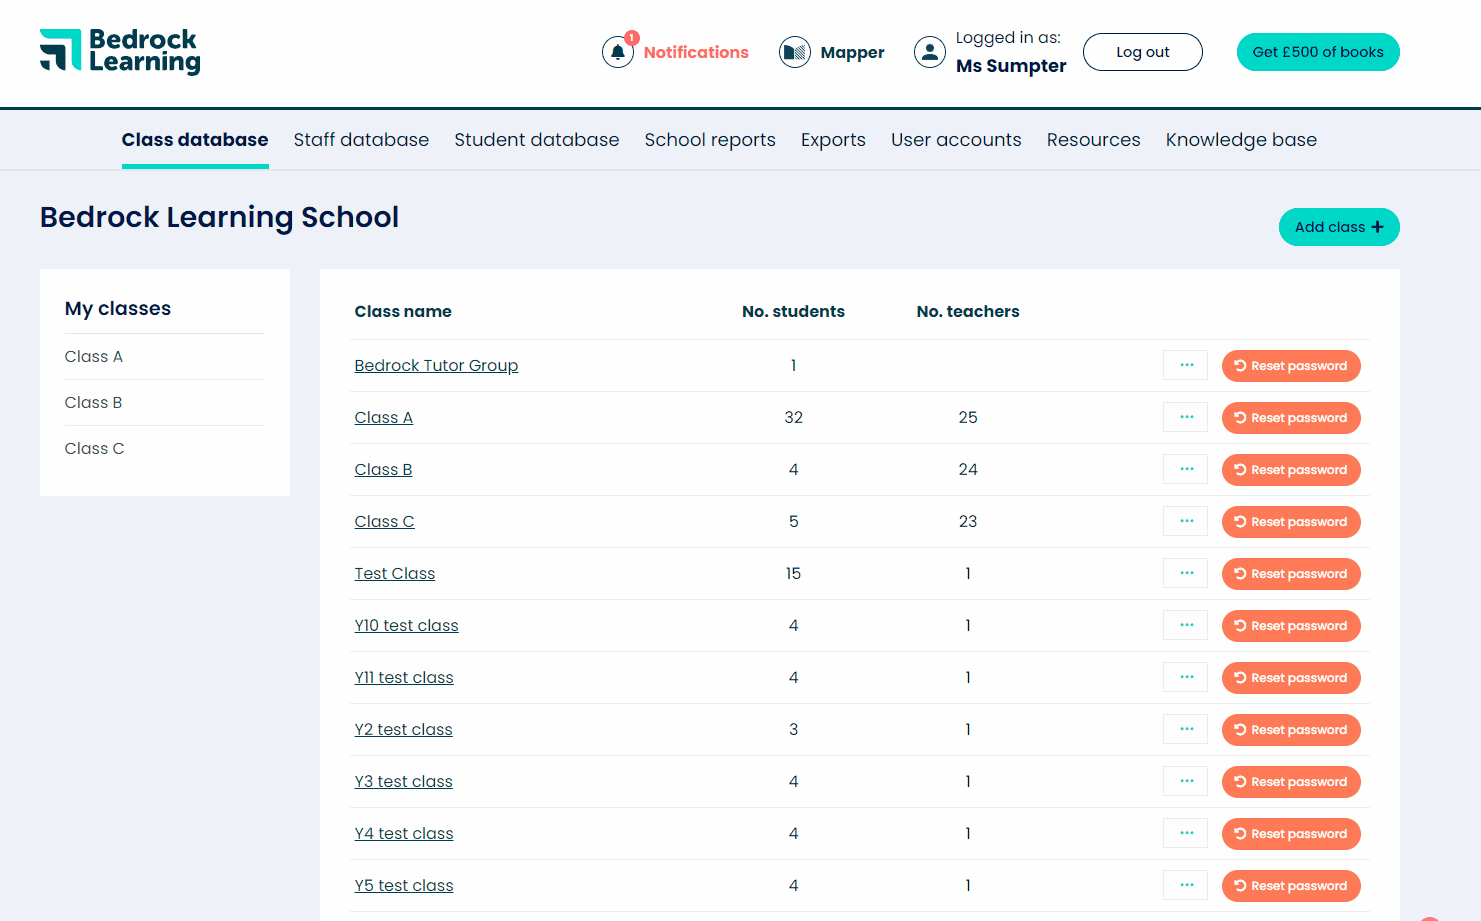
Task: Open the Mapper tool
Action: [794, 52]
